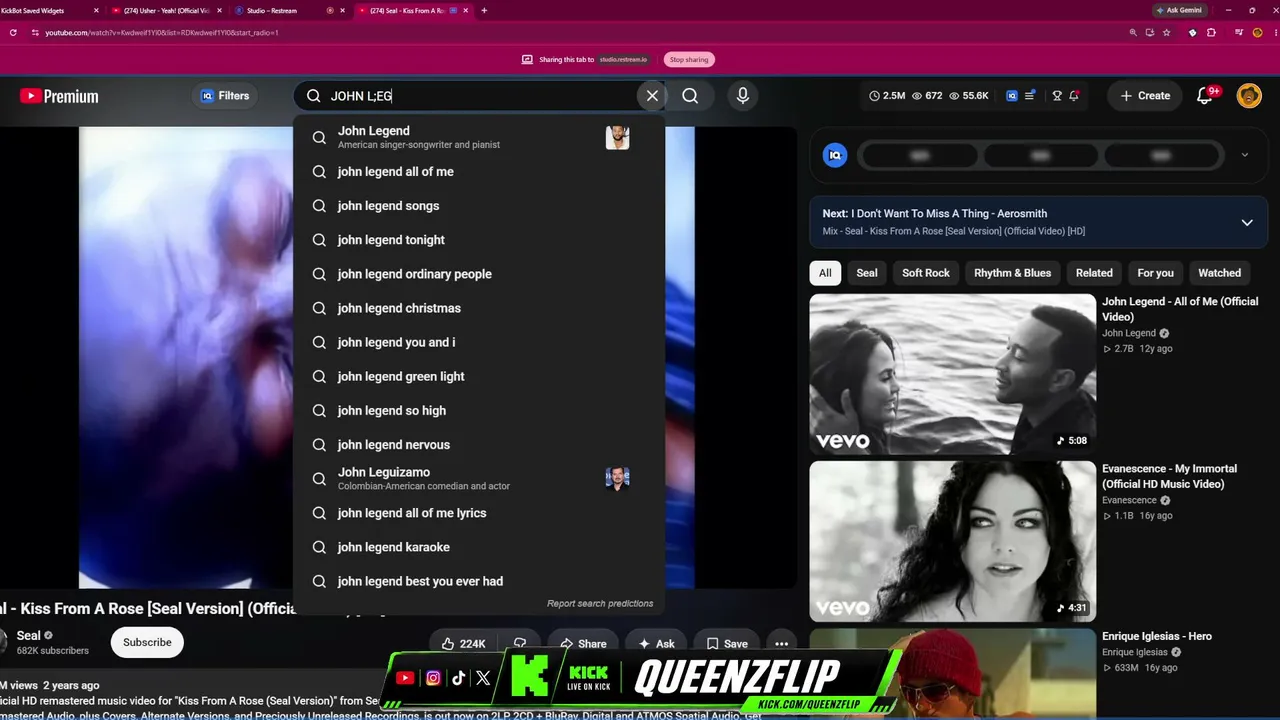Choose the John Legend artist suggestion
The image size is (1280, 720).
[479, 137]
